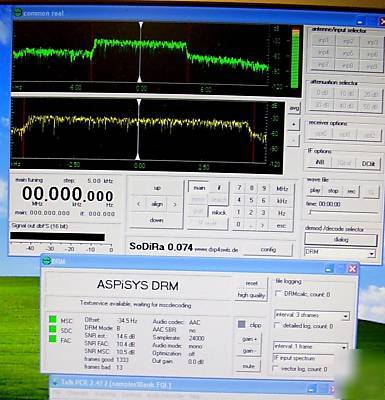Click the main tuning frequency display

click(67, 194)
